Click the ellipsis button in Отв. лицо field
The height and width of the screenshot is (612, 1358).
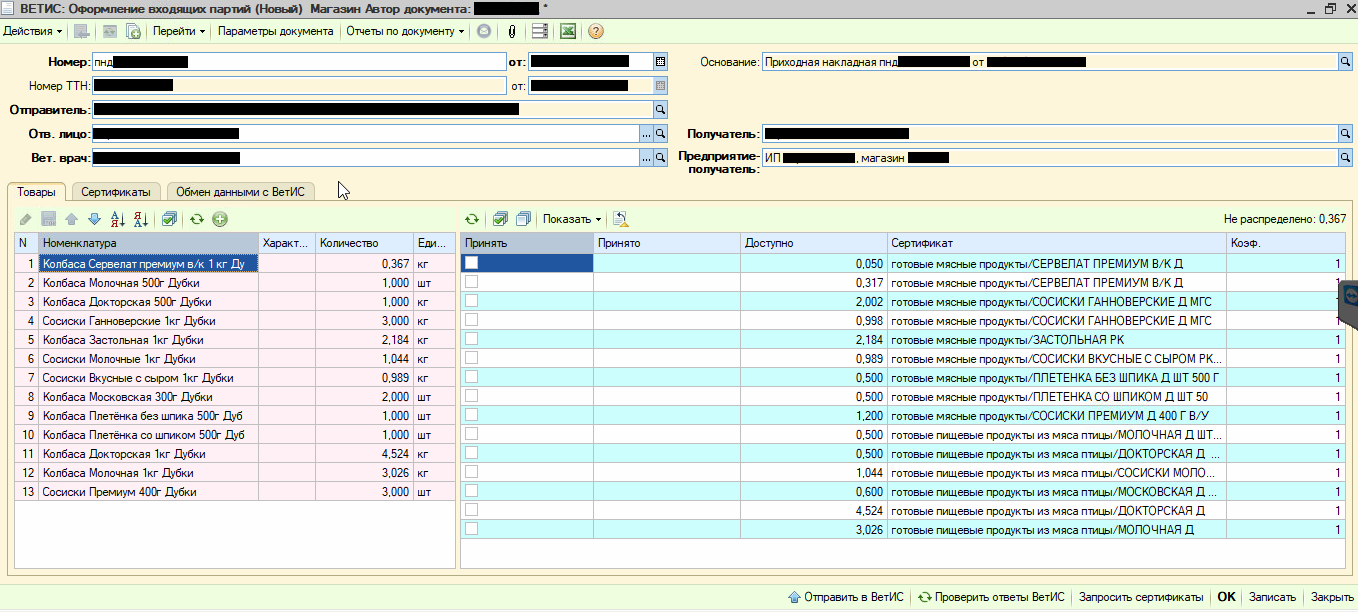pyautogui.click(x=646, y=133)
